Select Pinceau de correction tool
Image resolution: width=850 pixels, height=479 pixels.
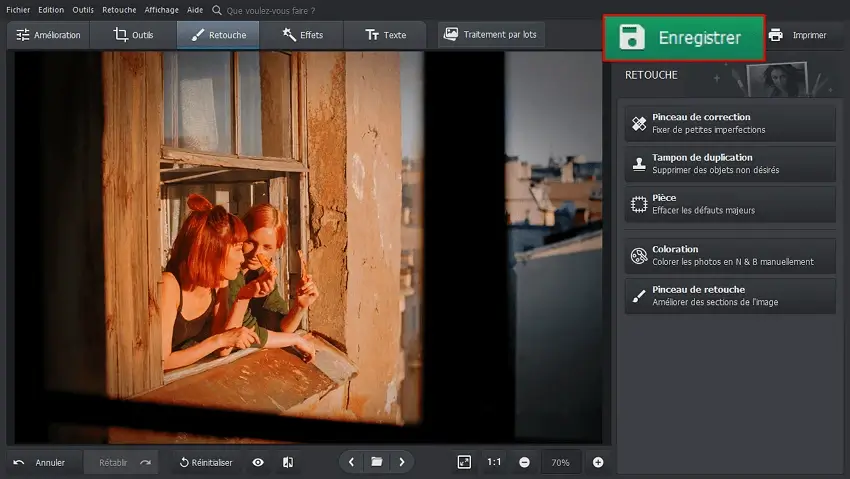[730, 123]
